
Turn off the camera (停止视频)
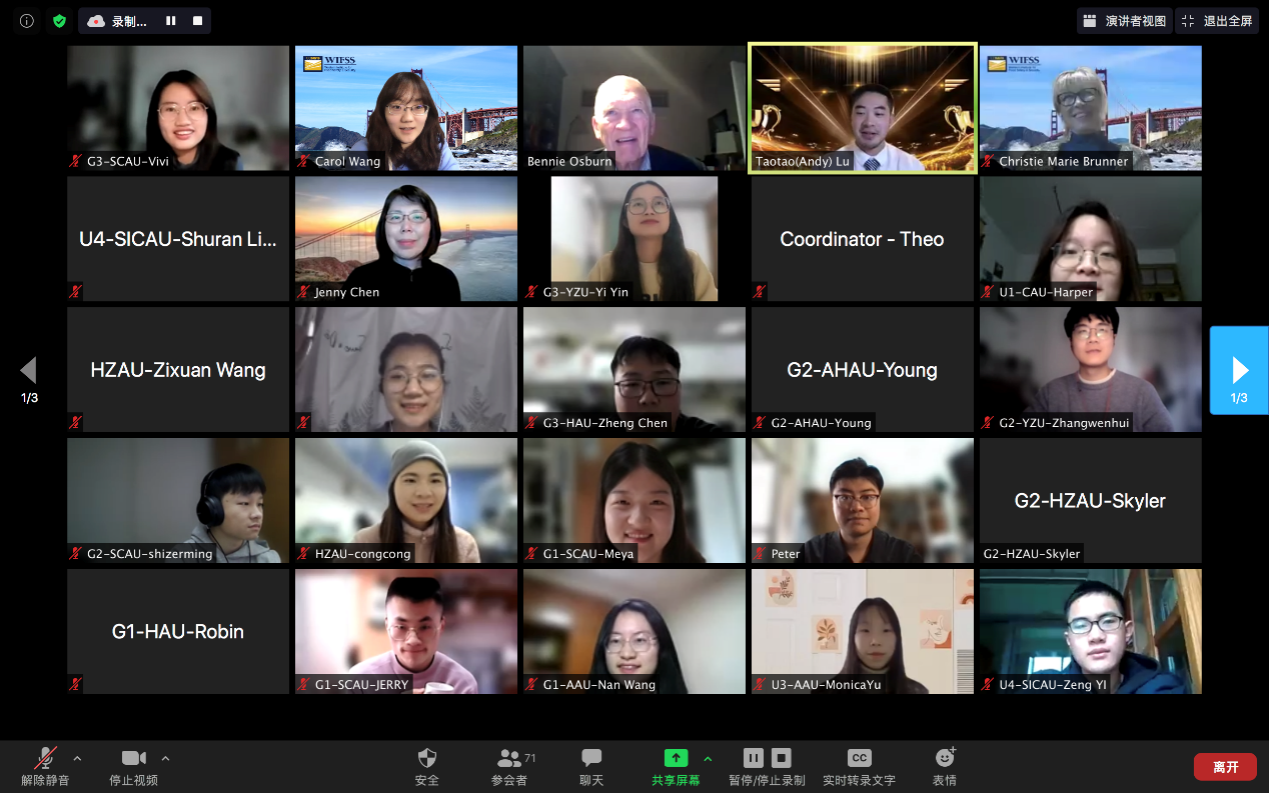pos(133,765)
